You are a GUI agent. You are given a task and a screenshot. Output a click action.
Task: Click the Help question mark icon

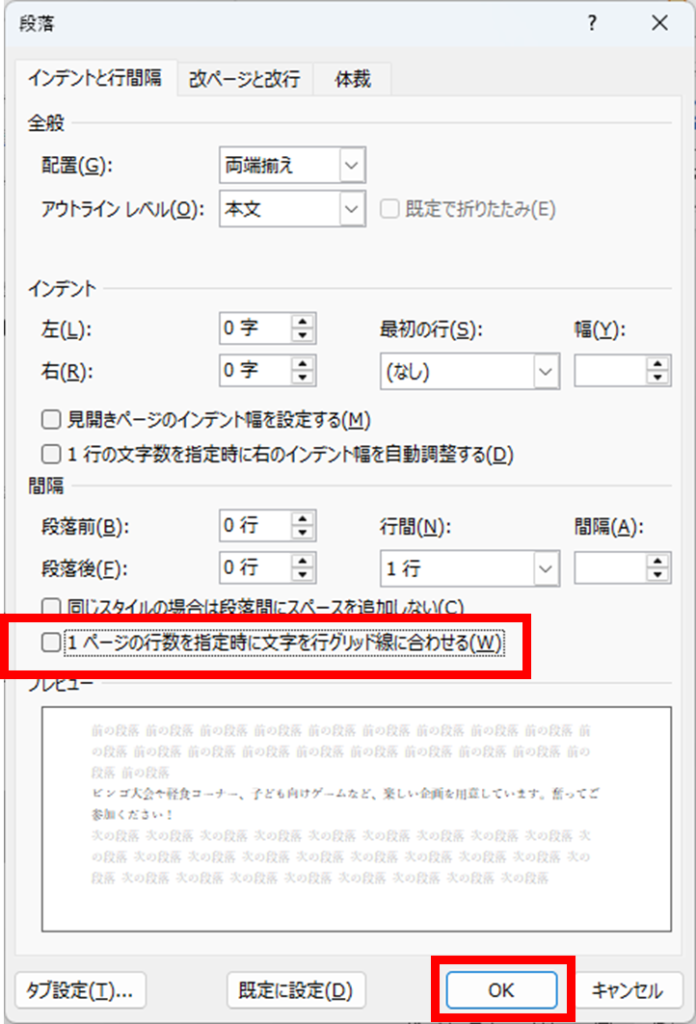pos(593,23)
